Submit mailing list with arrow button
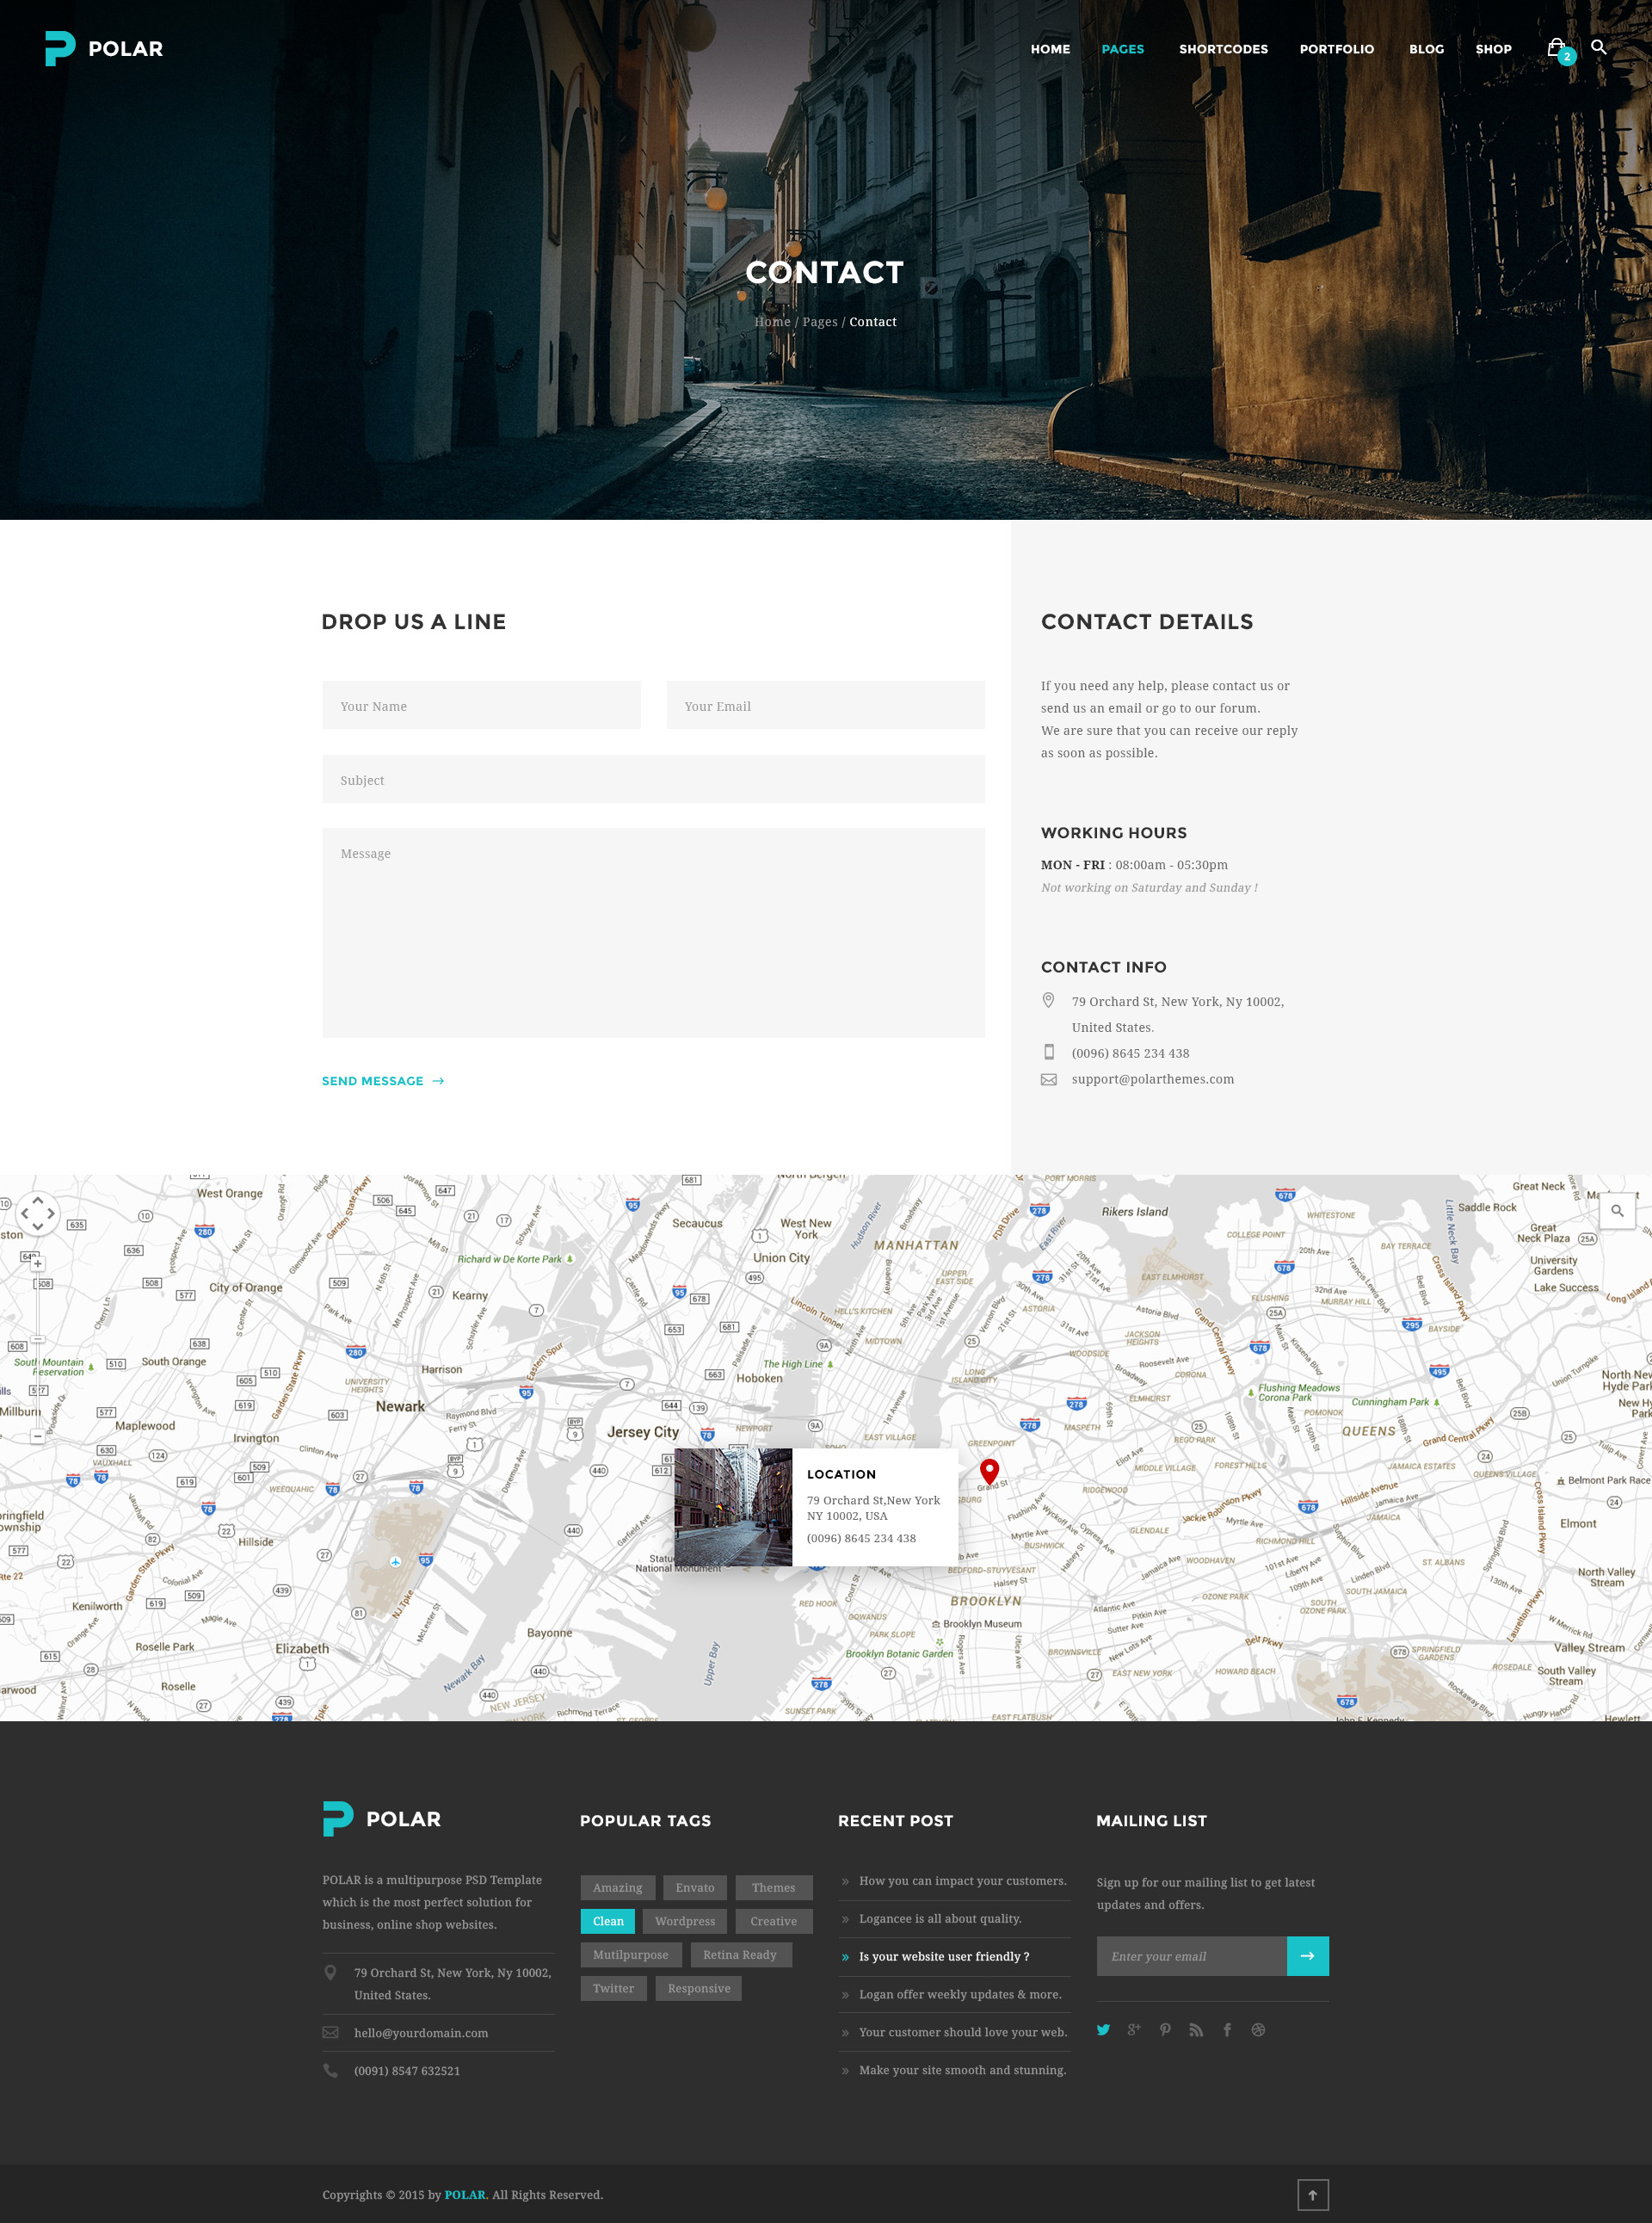Screen dimensions: 1652x2223 click(1307, 1956)
